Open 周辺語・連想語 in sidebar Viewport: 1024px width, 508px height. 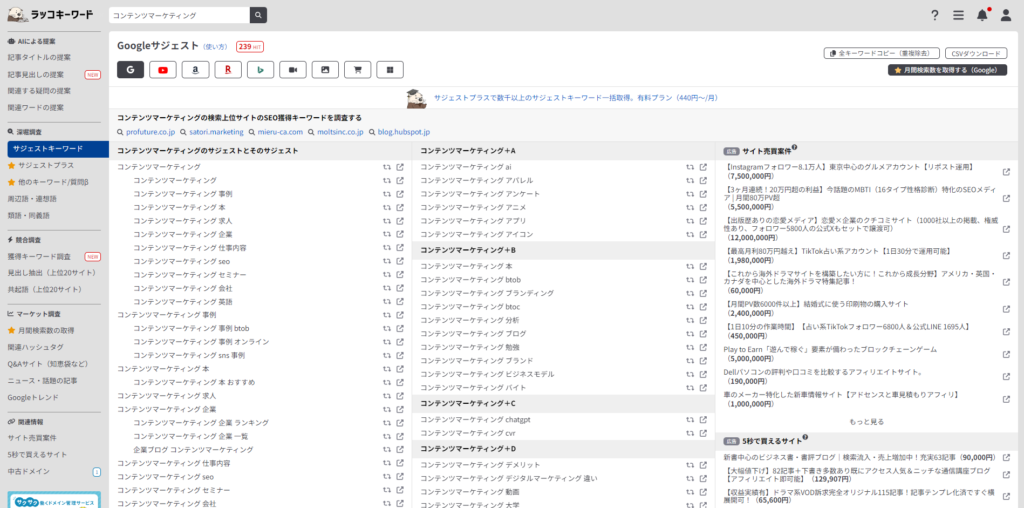pyautogui.click(x=32, y=198)
